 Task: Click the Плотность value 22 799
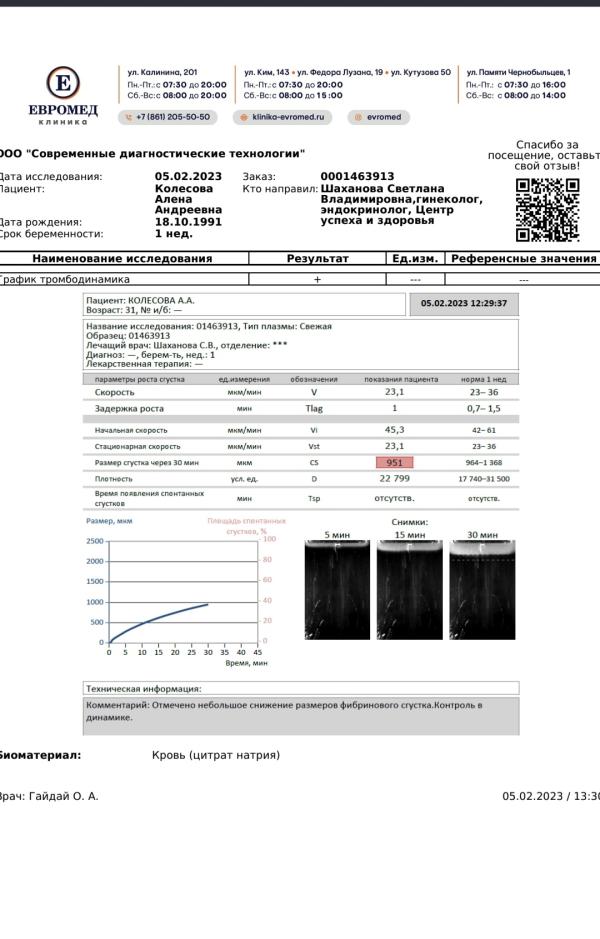[x=395, y=478]
